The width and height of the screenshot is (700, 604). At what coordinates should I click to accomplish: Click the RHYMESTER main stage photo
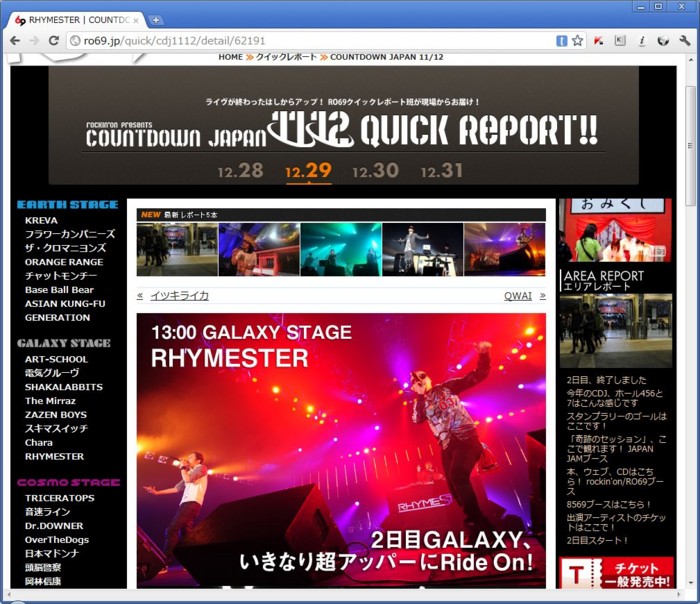tap(341, 450)
